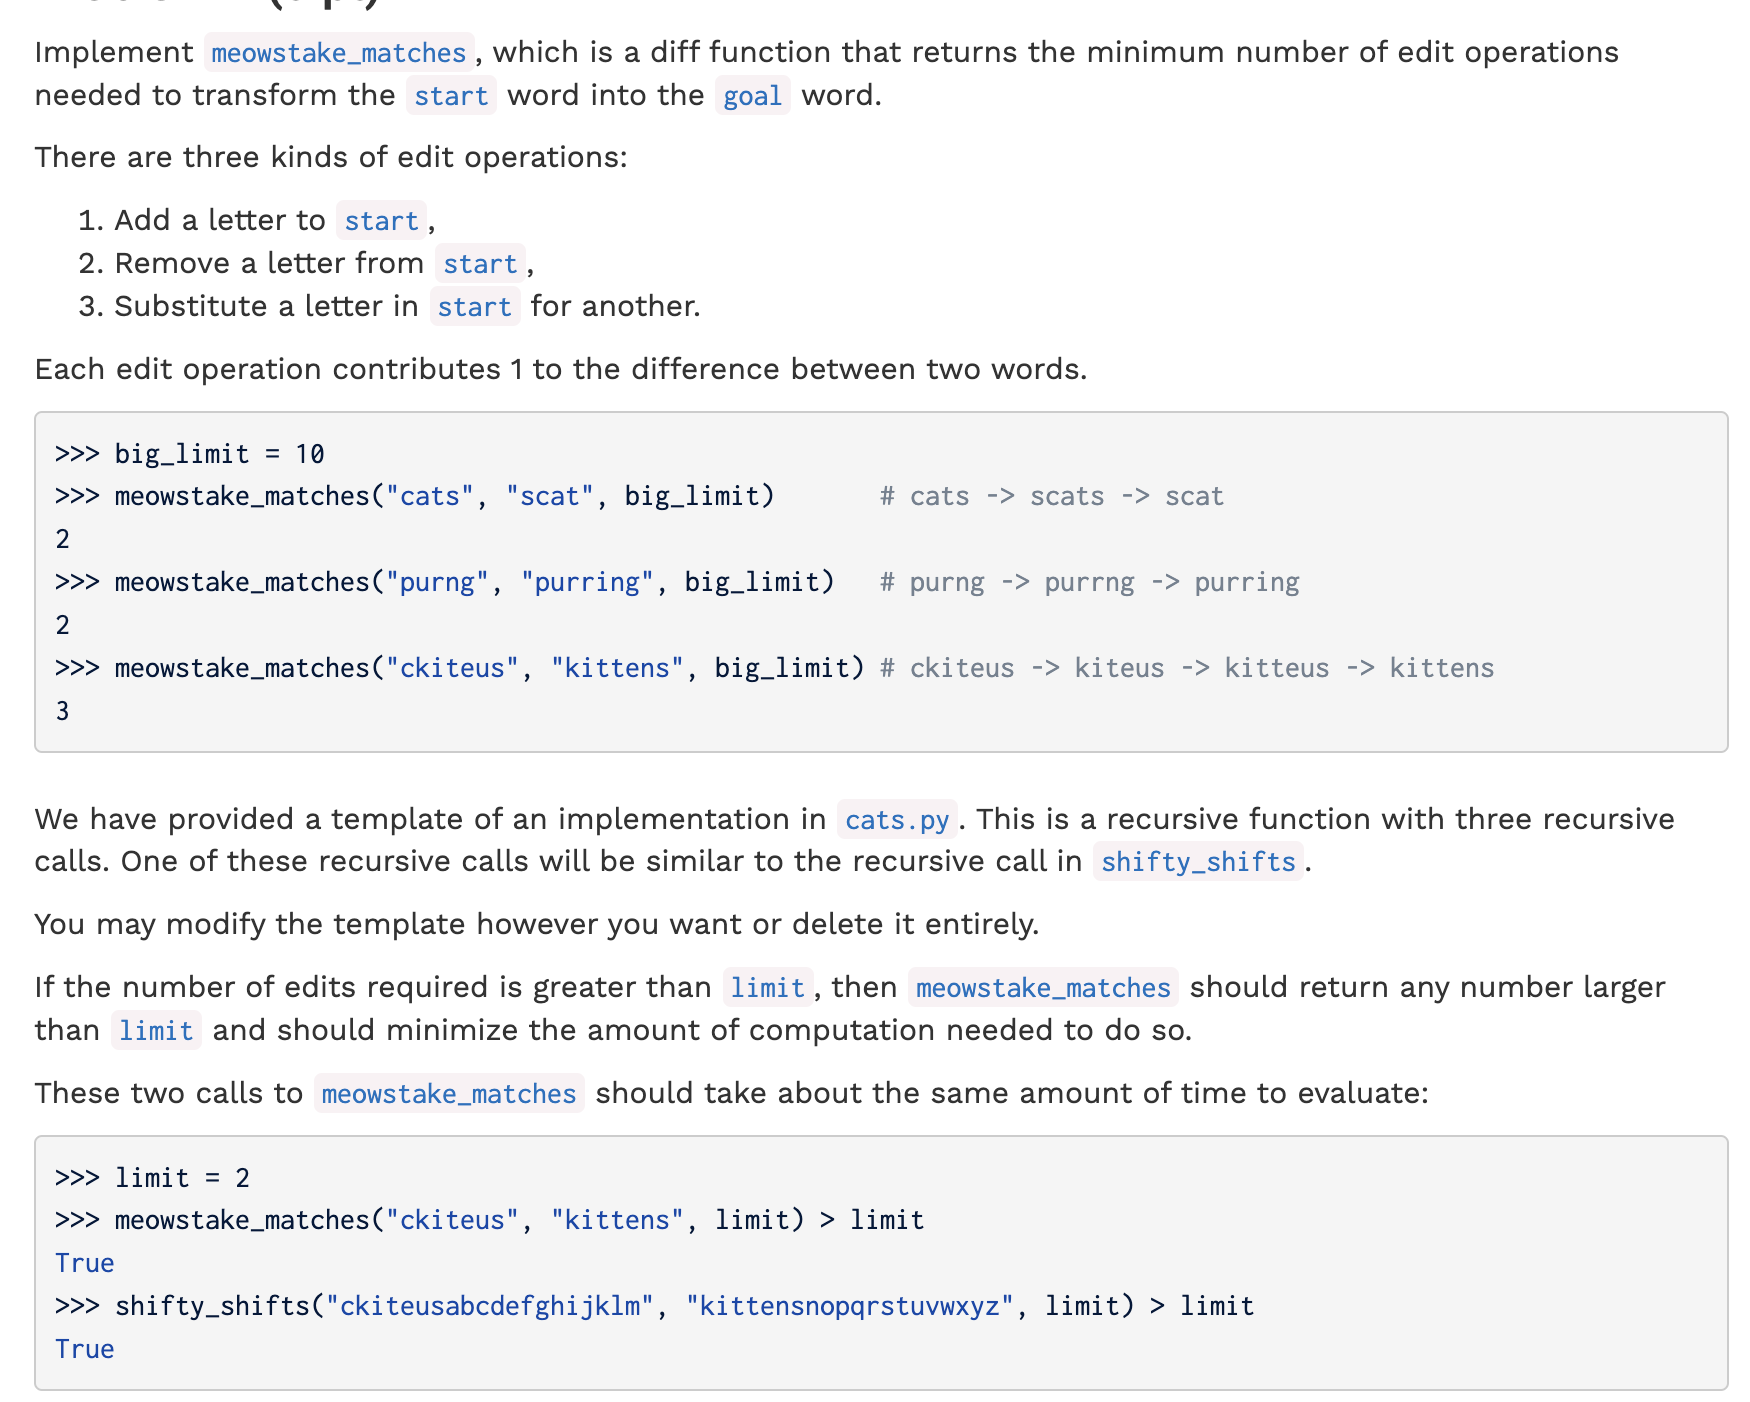Click the "purring" string argument in code
Screen dimensions: 1750x1402
click(x=586, y=583)
